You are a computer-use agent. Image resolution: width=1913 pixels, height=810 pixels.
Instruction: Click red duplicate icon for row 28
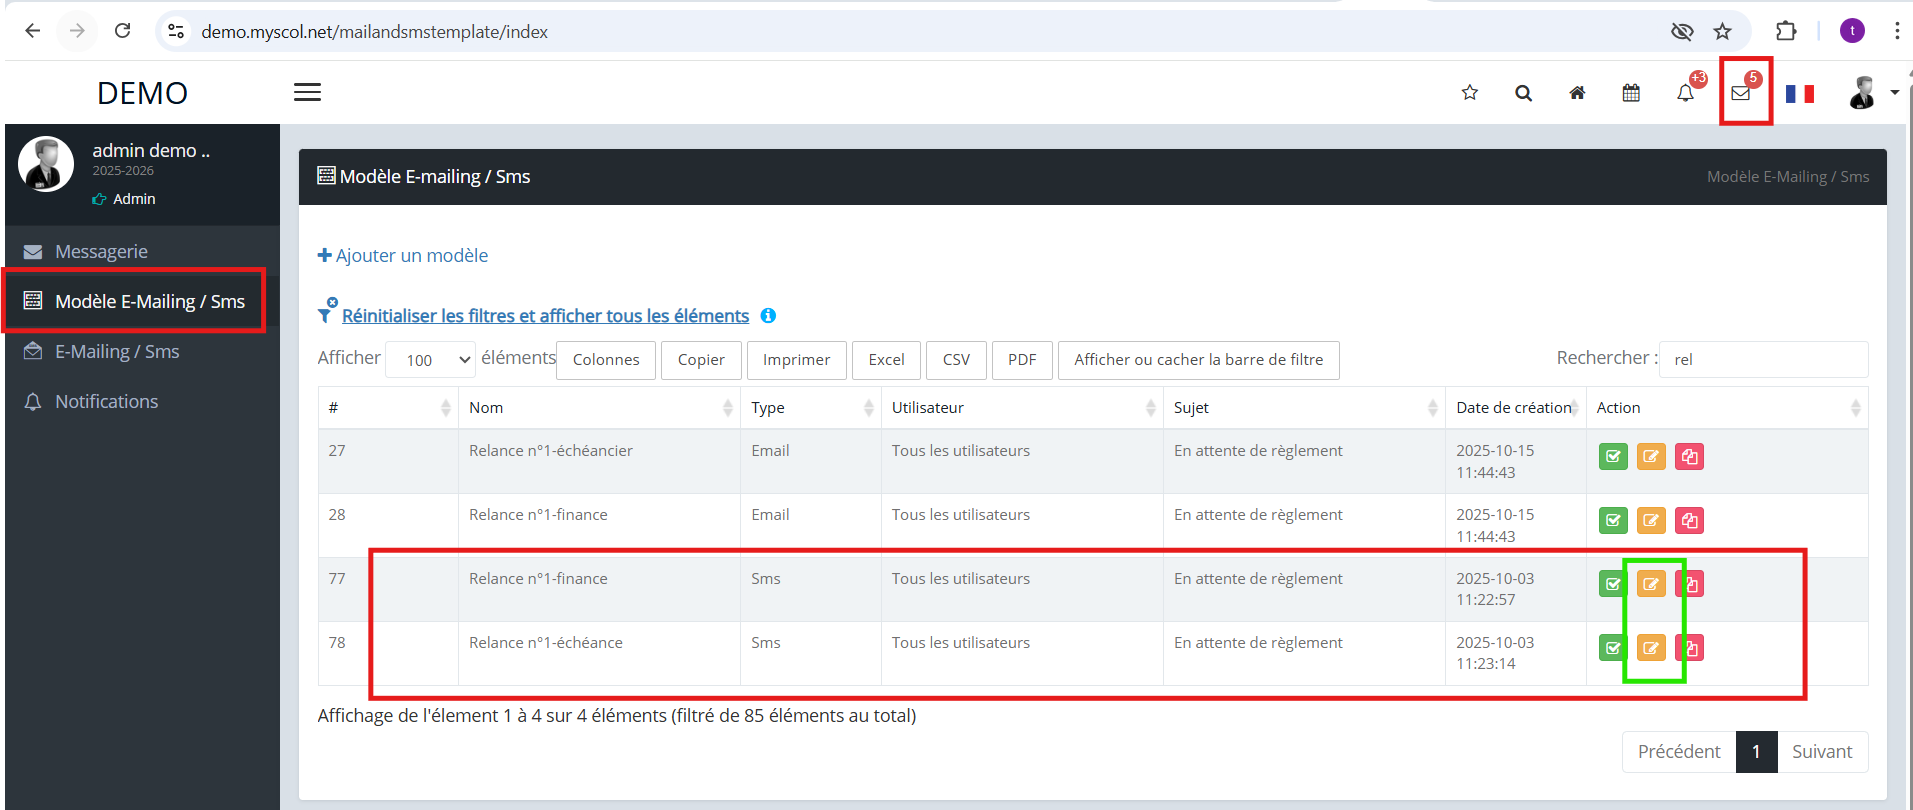tap(1689, 521)
